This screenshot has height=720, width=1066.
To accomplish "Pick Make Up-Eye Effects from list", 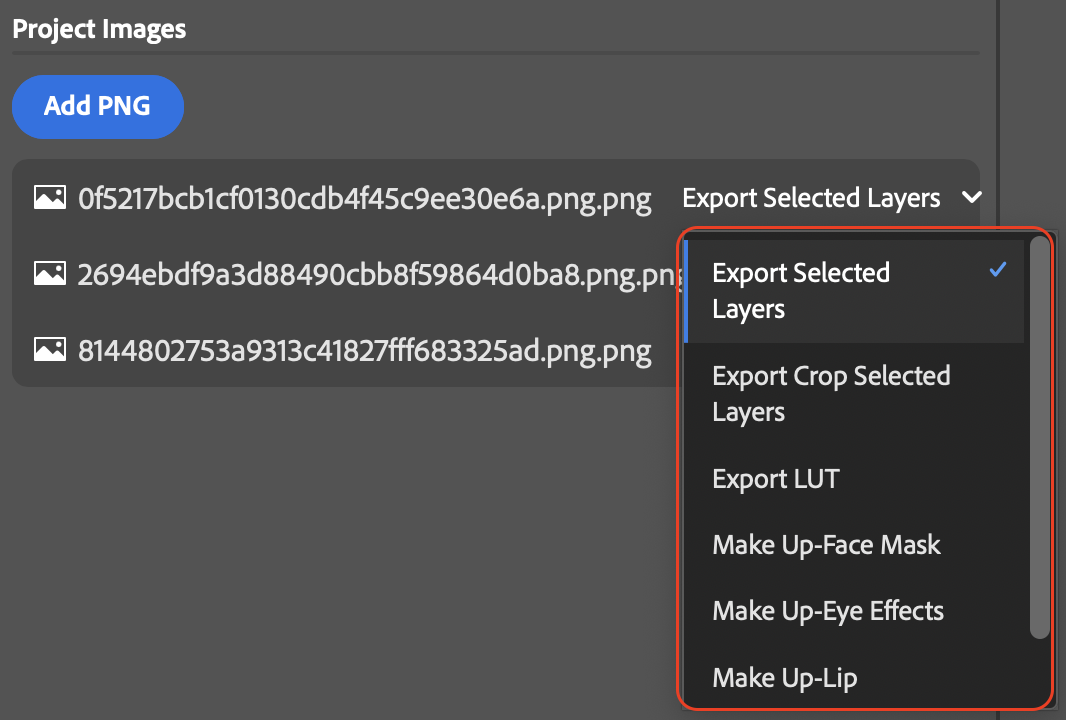I will [855, 611].
